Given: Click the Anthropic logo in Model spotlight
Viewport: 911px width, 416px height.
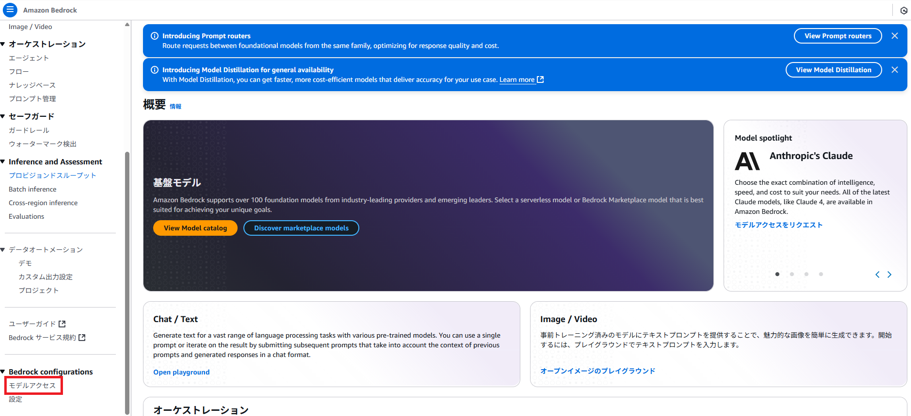Looking at the screenshot, I should pyautogui.click(x=747, y=161).
